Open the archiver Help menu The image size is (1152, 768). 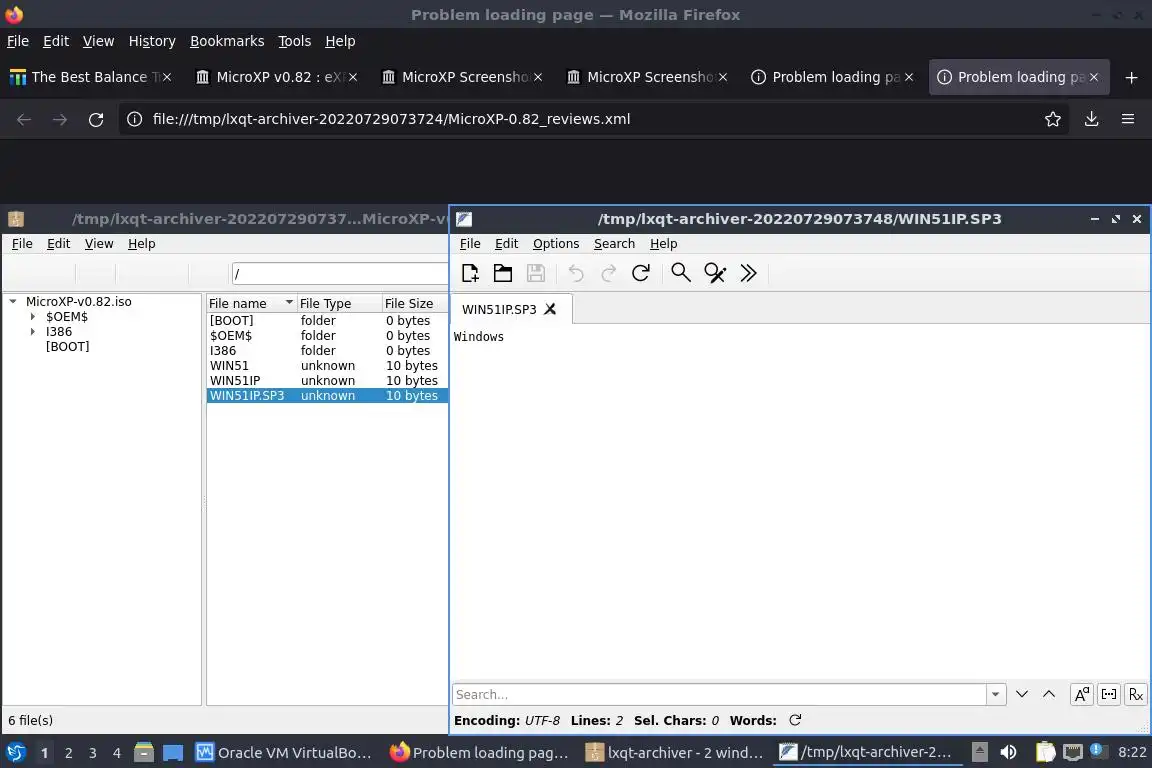(x=141, y=244)
